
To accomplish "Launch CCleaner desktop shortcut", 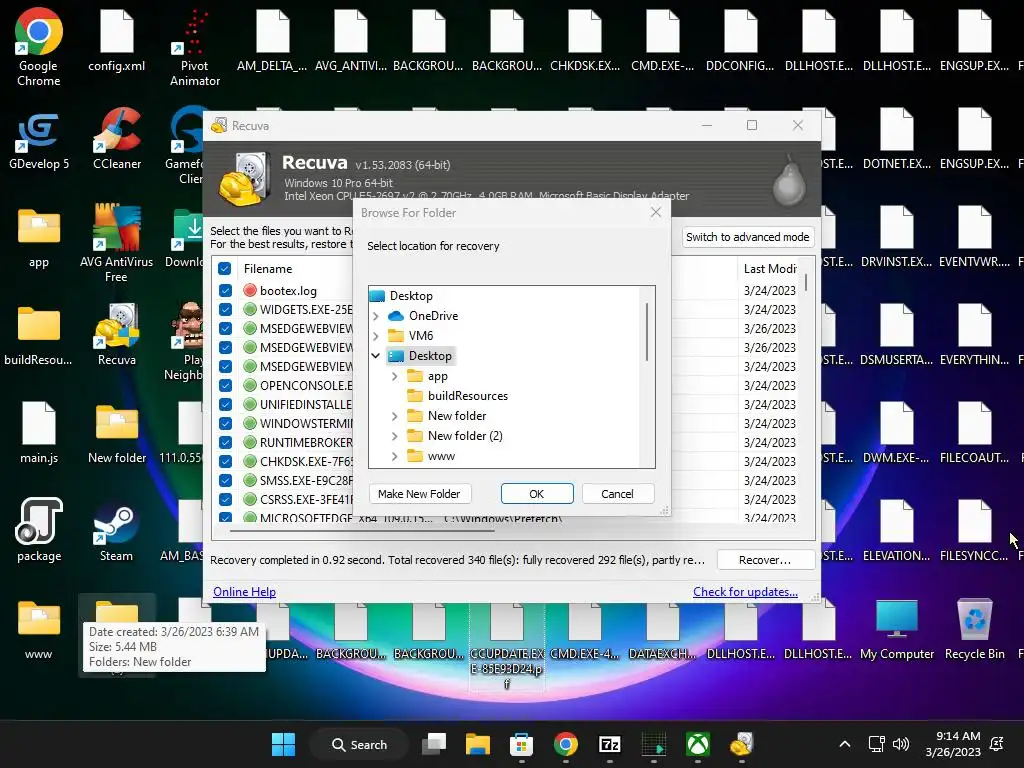I will [116, 140].
